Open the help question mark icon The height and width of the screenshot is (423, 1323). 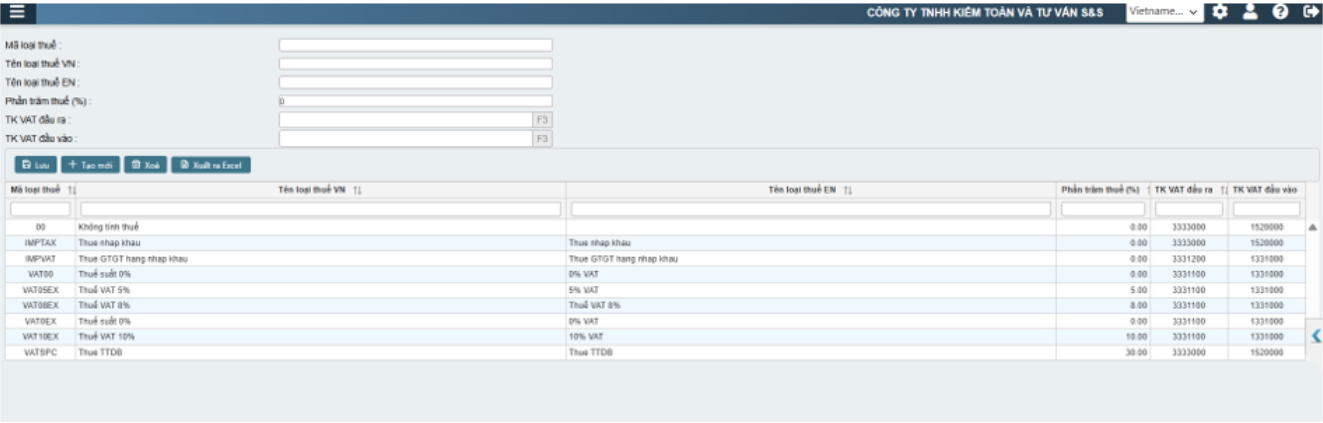pos(1279,12)
